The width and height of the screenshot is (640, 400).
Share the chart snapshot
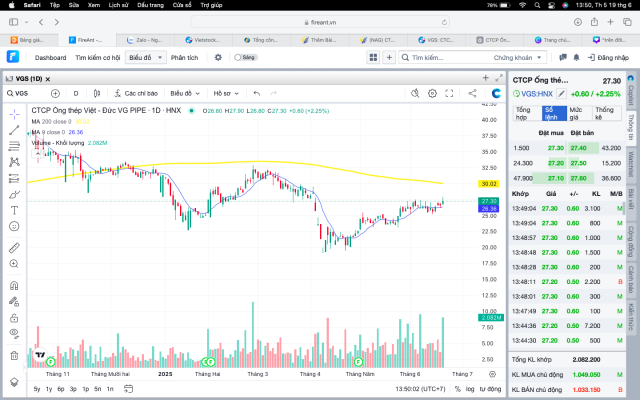(x=472, y=93)
